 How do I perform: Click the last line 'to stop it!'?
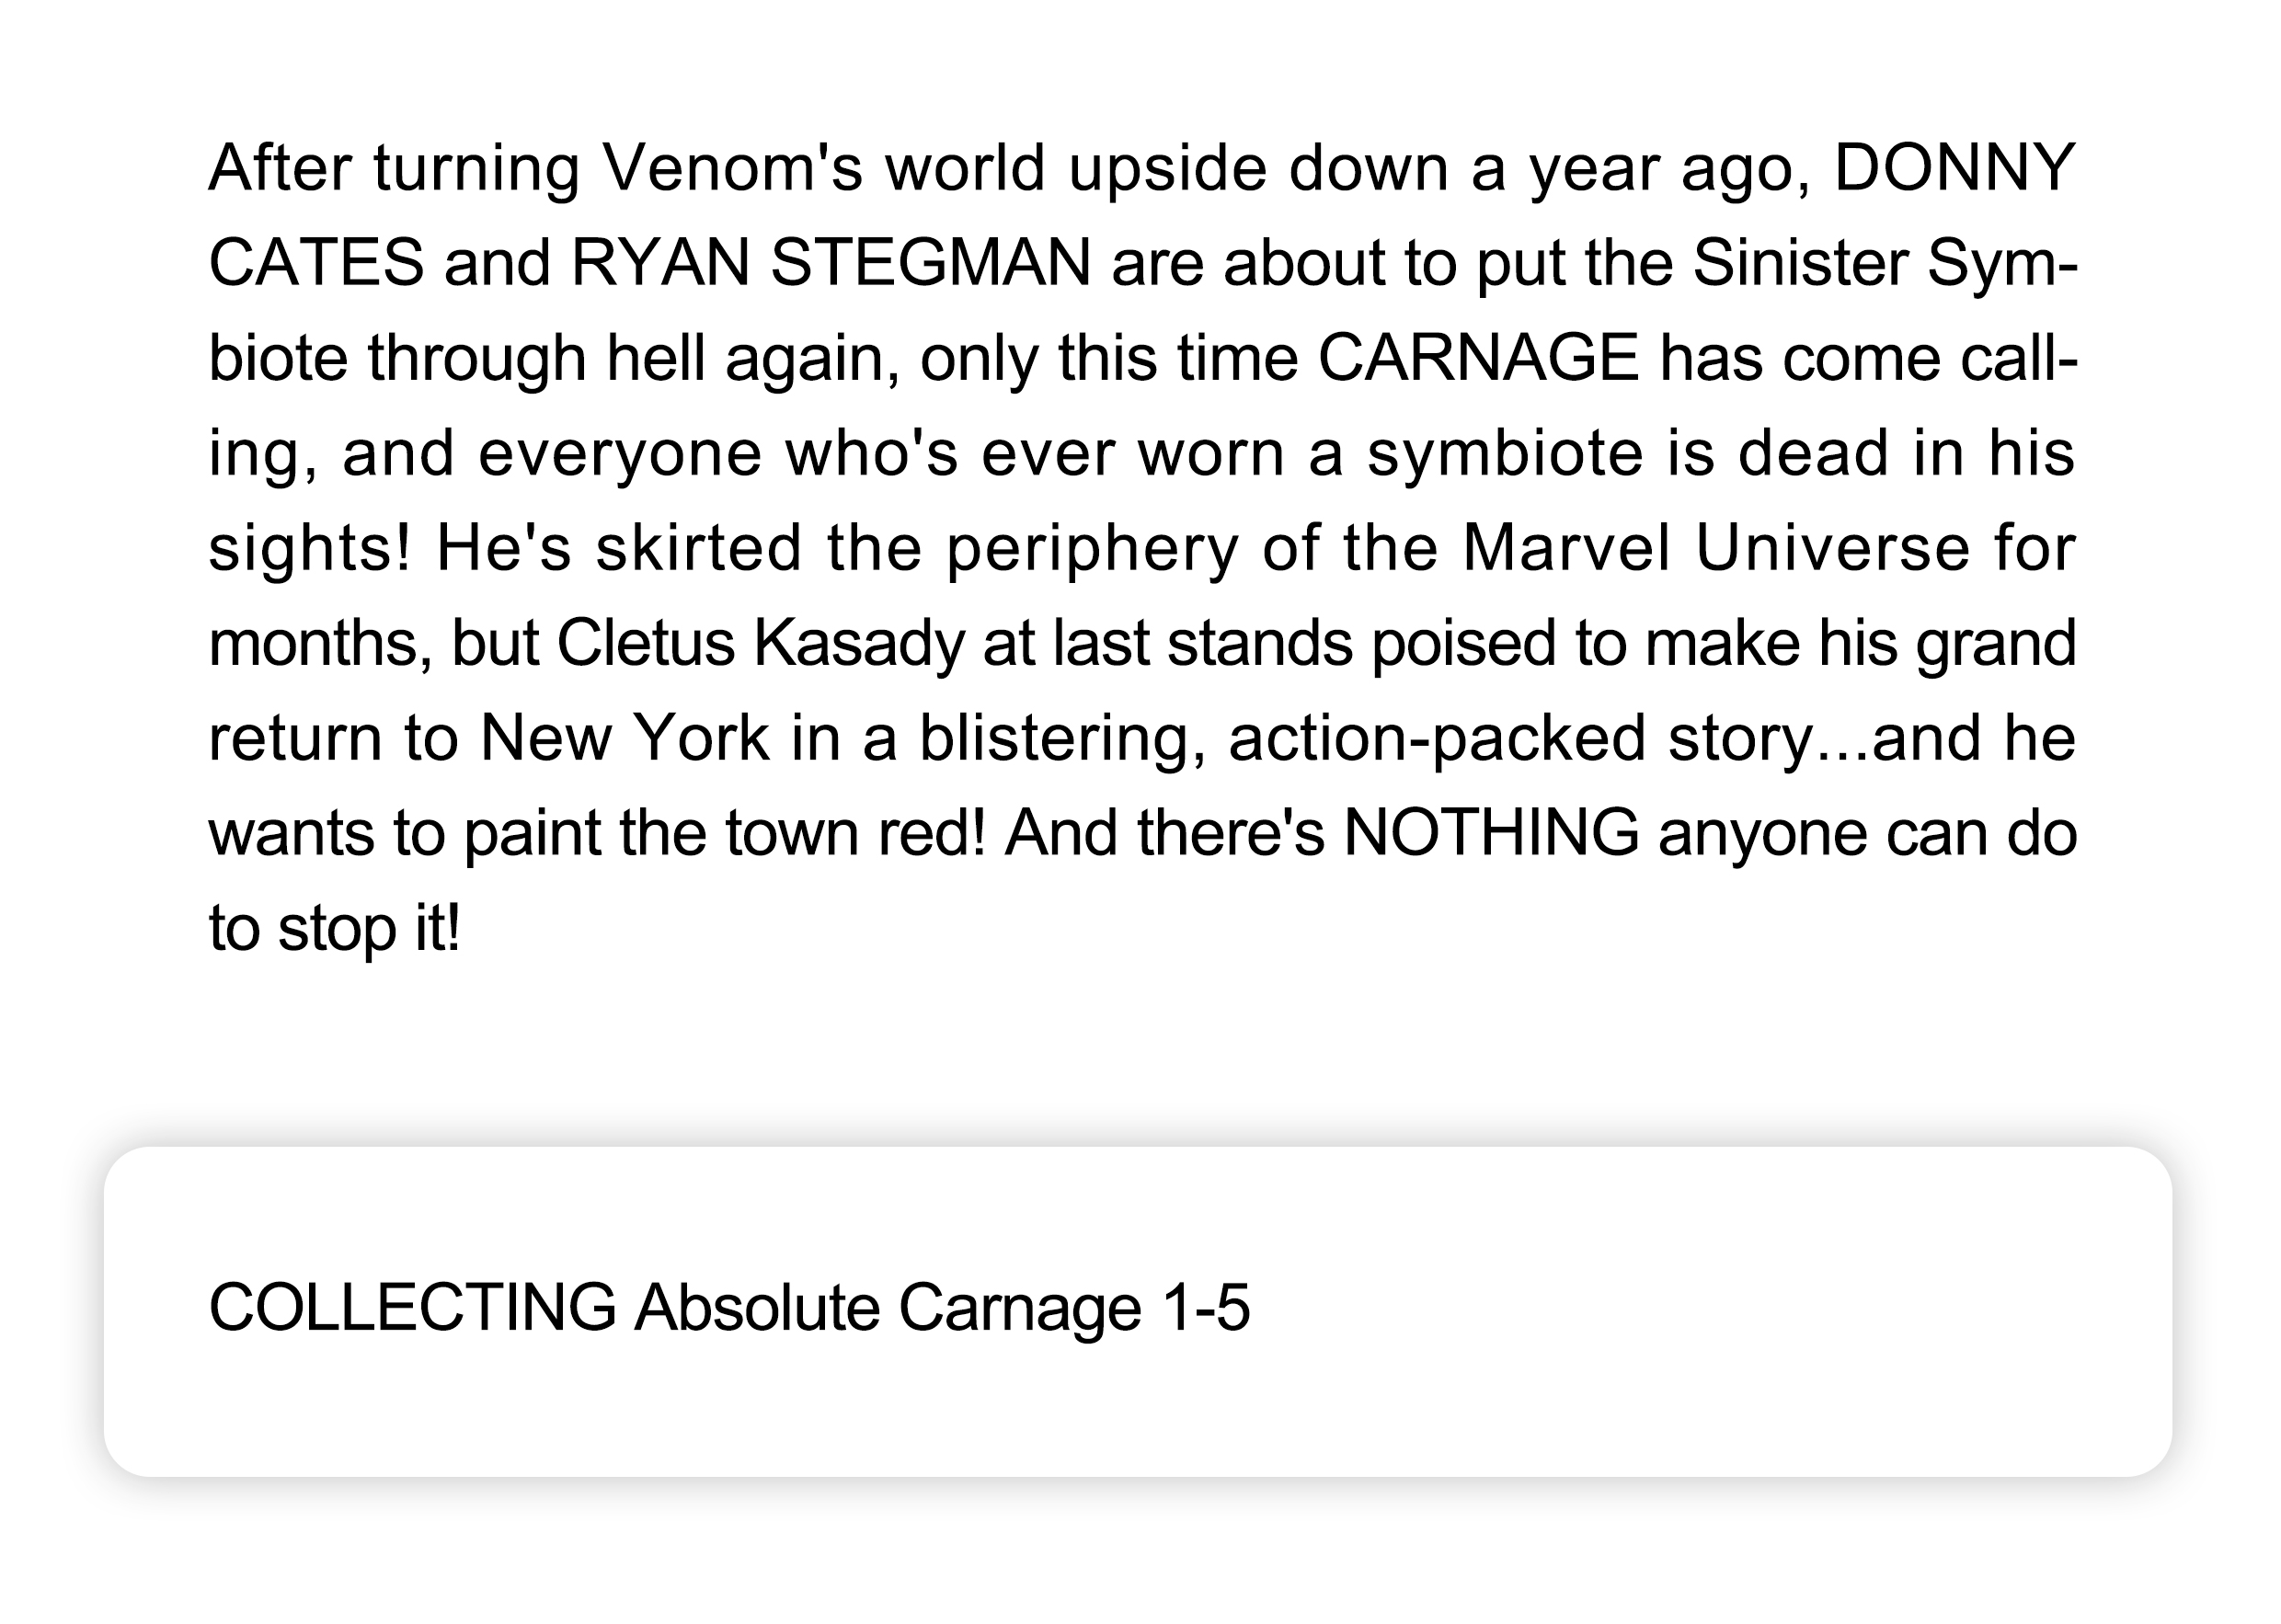(334, 928)
